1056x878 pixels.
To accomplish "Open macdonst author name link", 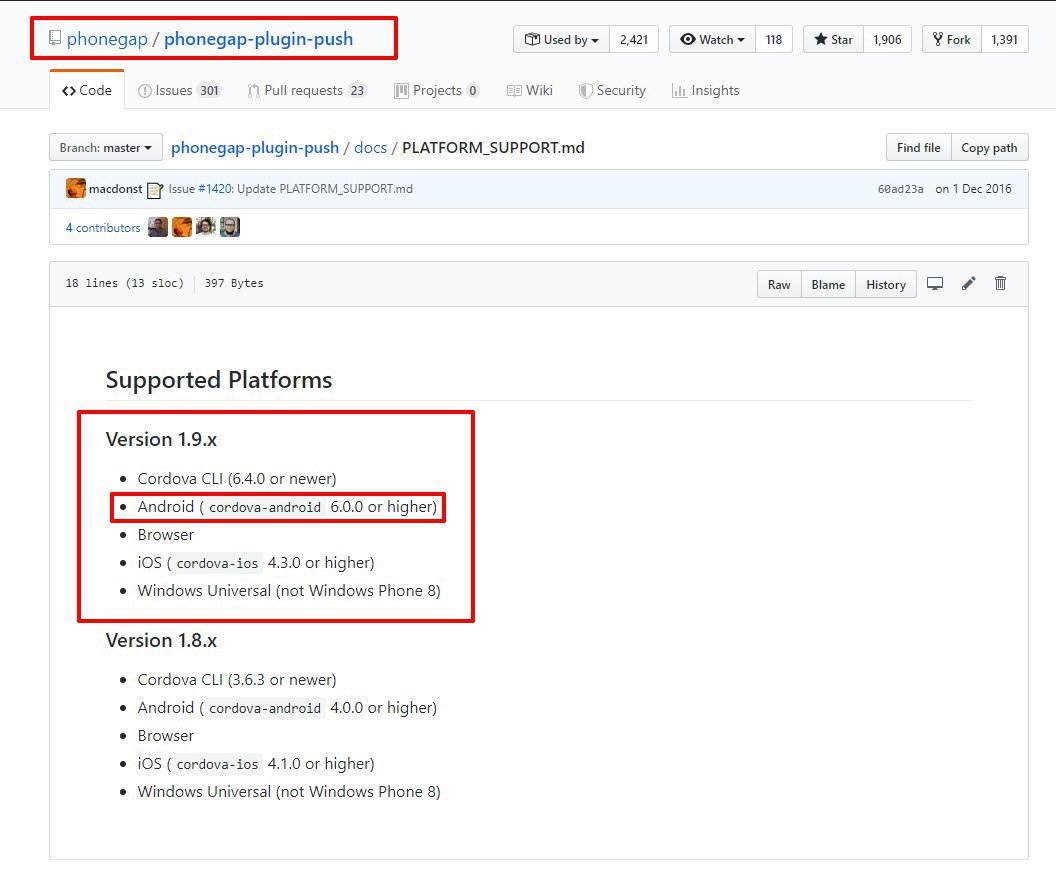I will (115, 189).
